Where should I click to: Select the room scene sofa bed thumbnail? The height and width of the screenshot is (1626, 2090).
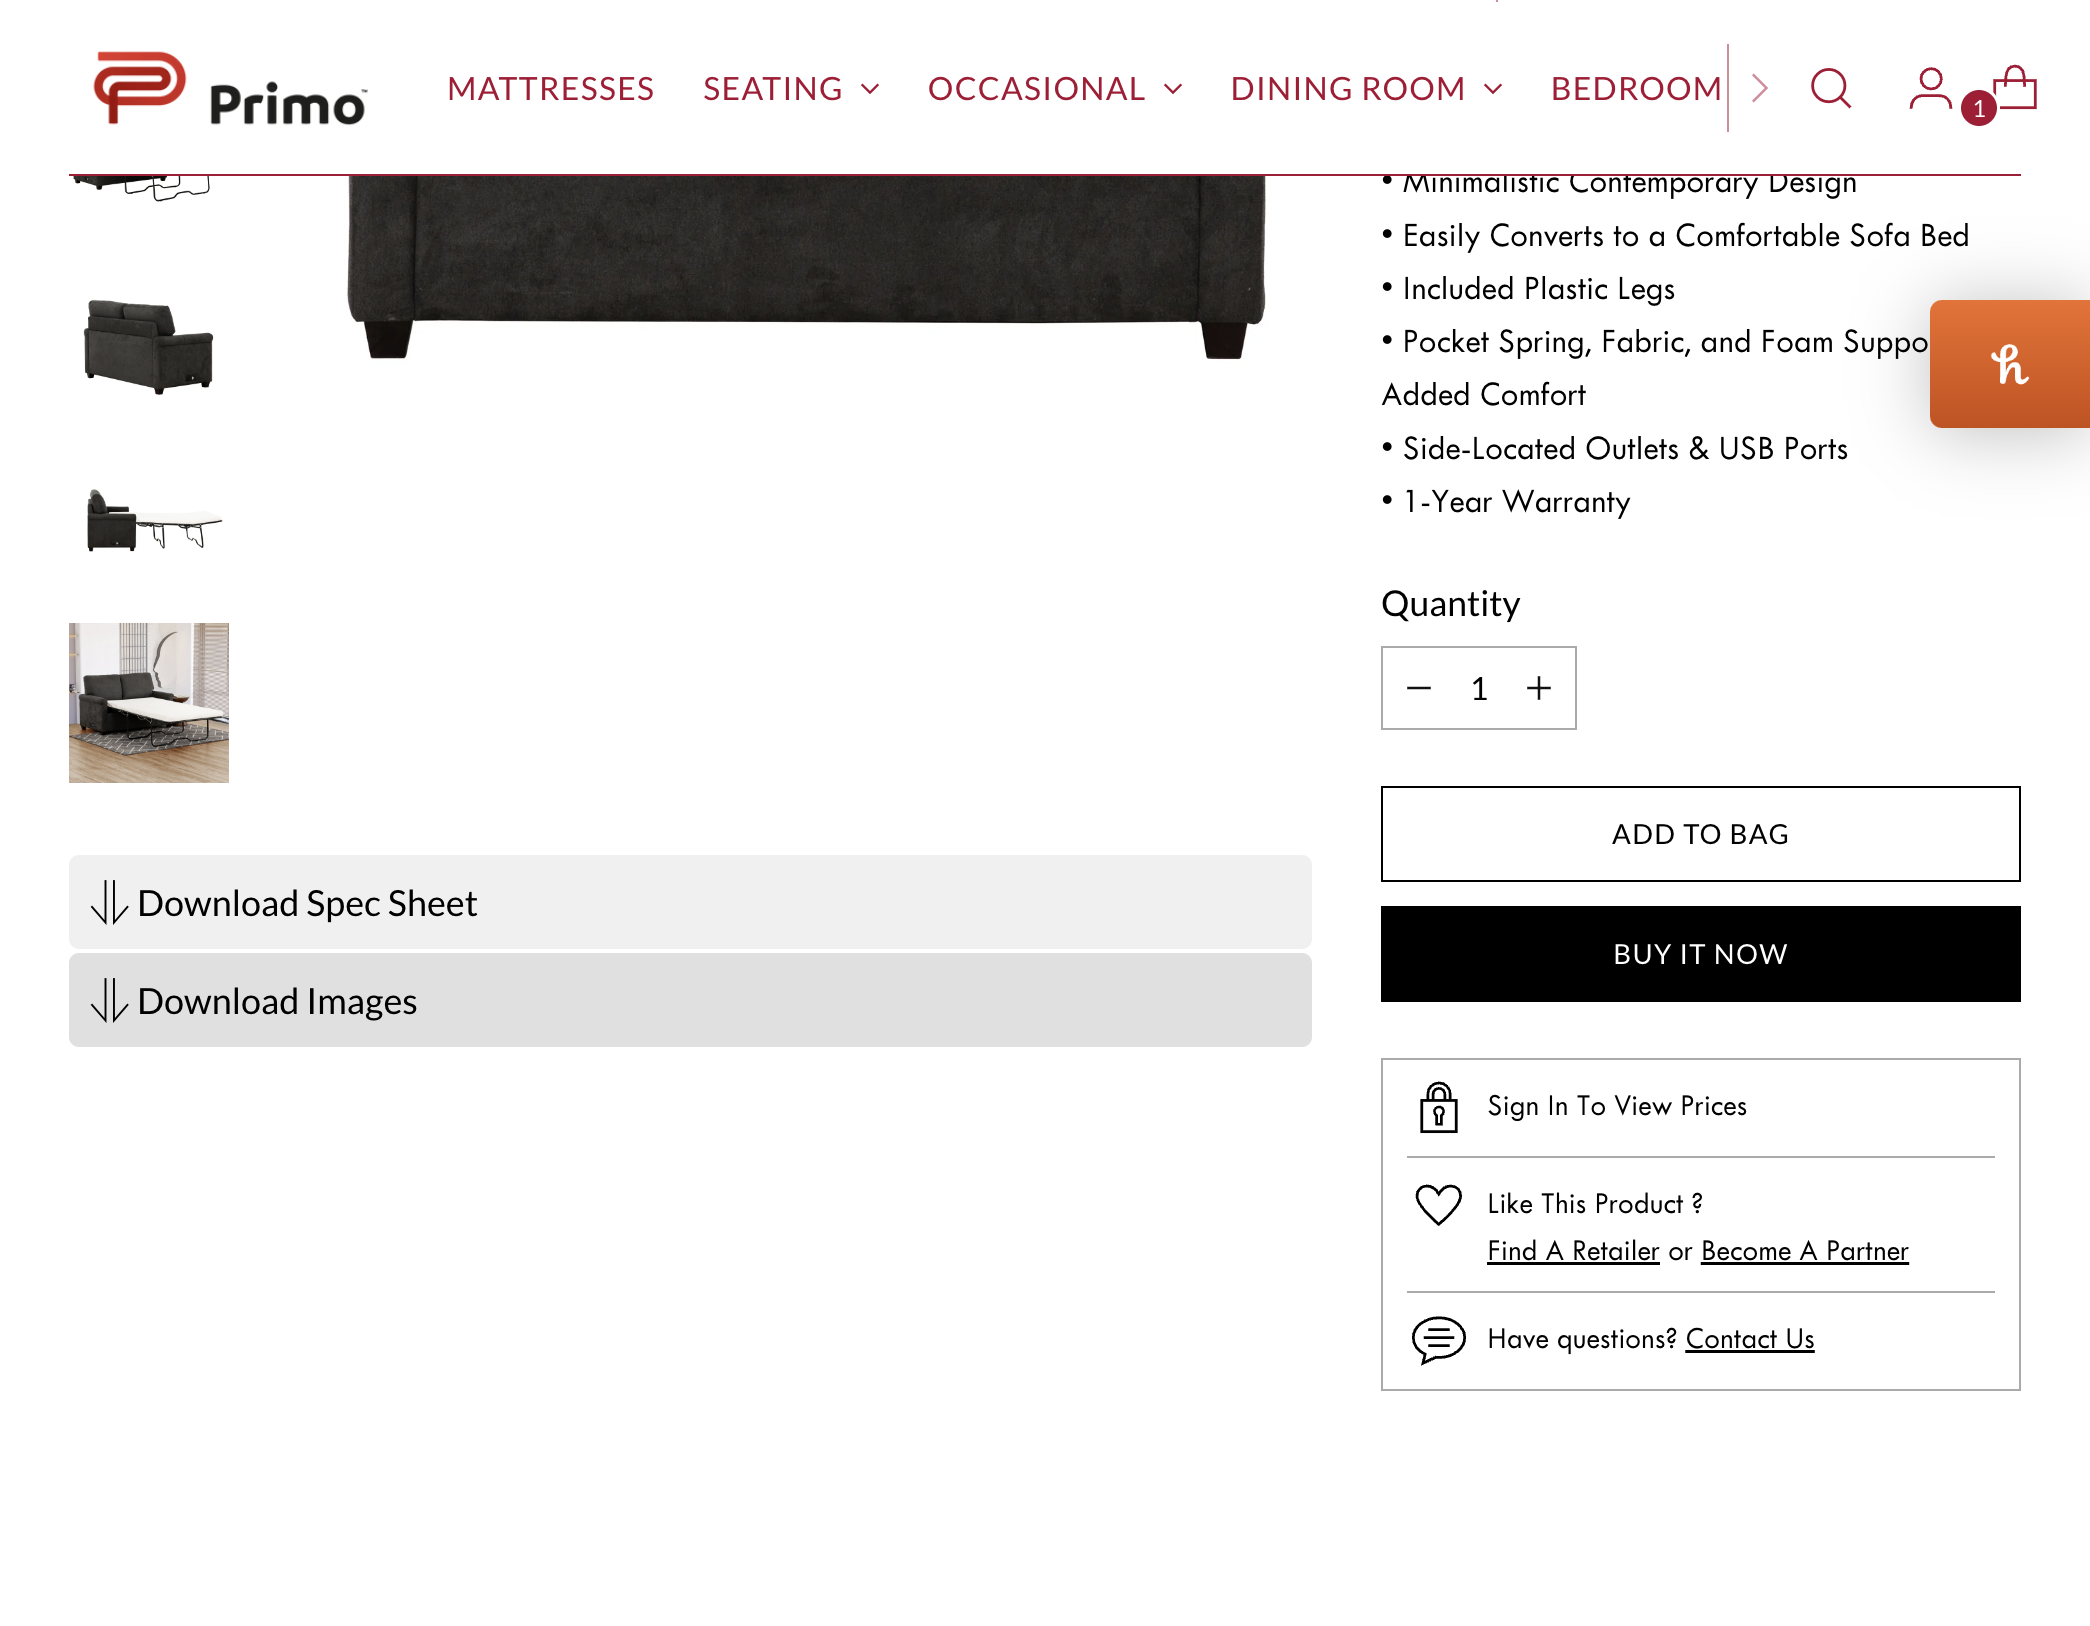coord(149,703)
